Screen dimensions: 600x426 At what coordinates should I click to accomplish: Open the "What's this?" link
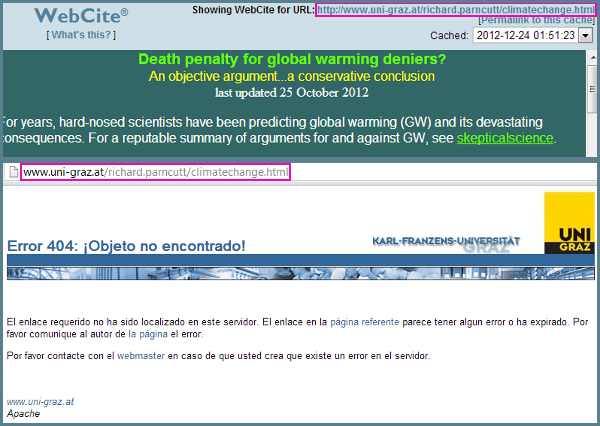(x=80, y=35)
